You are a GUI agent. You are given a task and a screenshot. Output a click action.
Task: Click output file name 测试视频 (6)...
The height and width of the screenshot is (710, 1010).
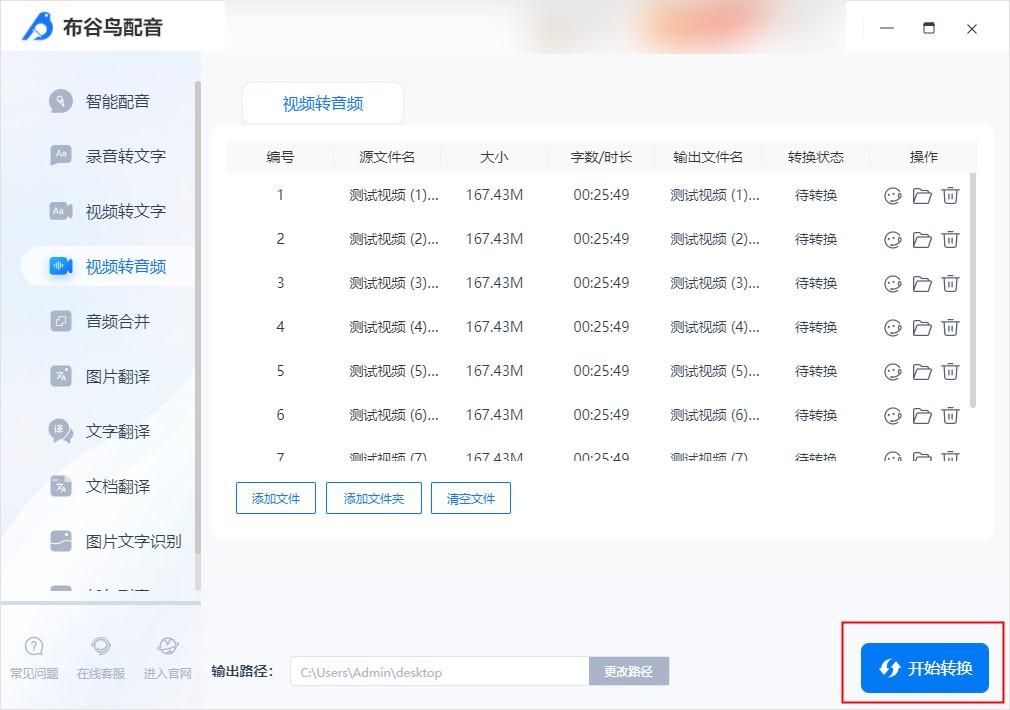(714, 415)
